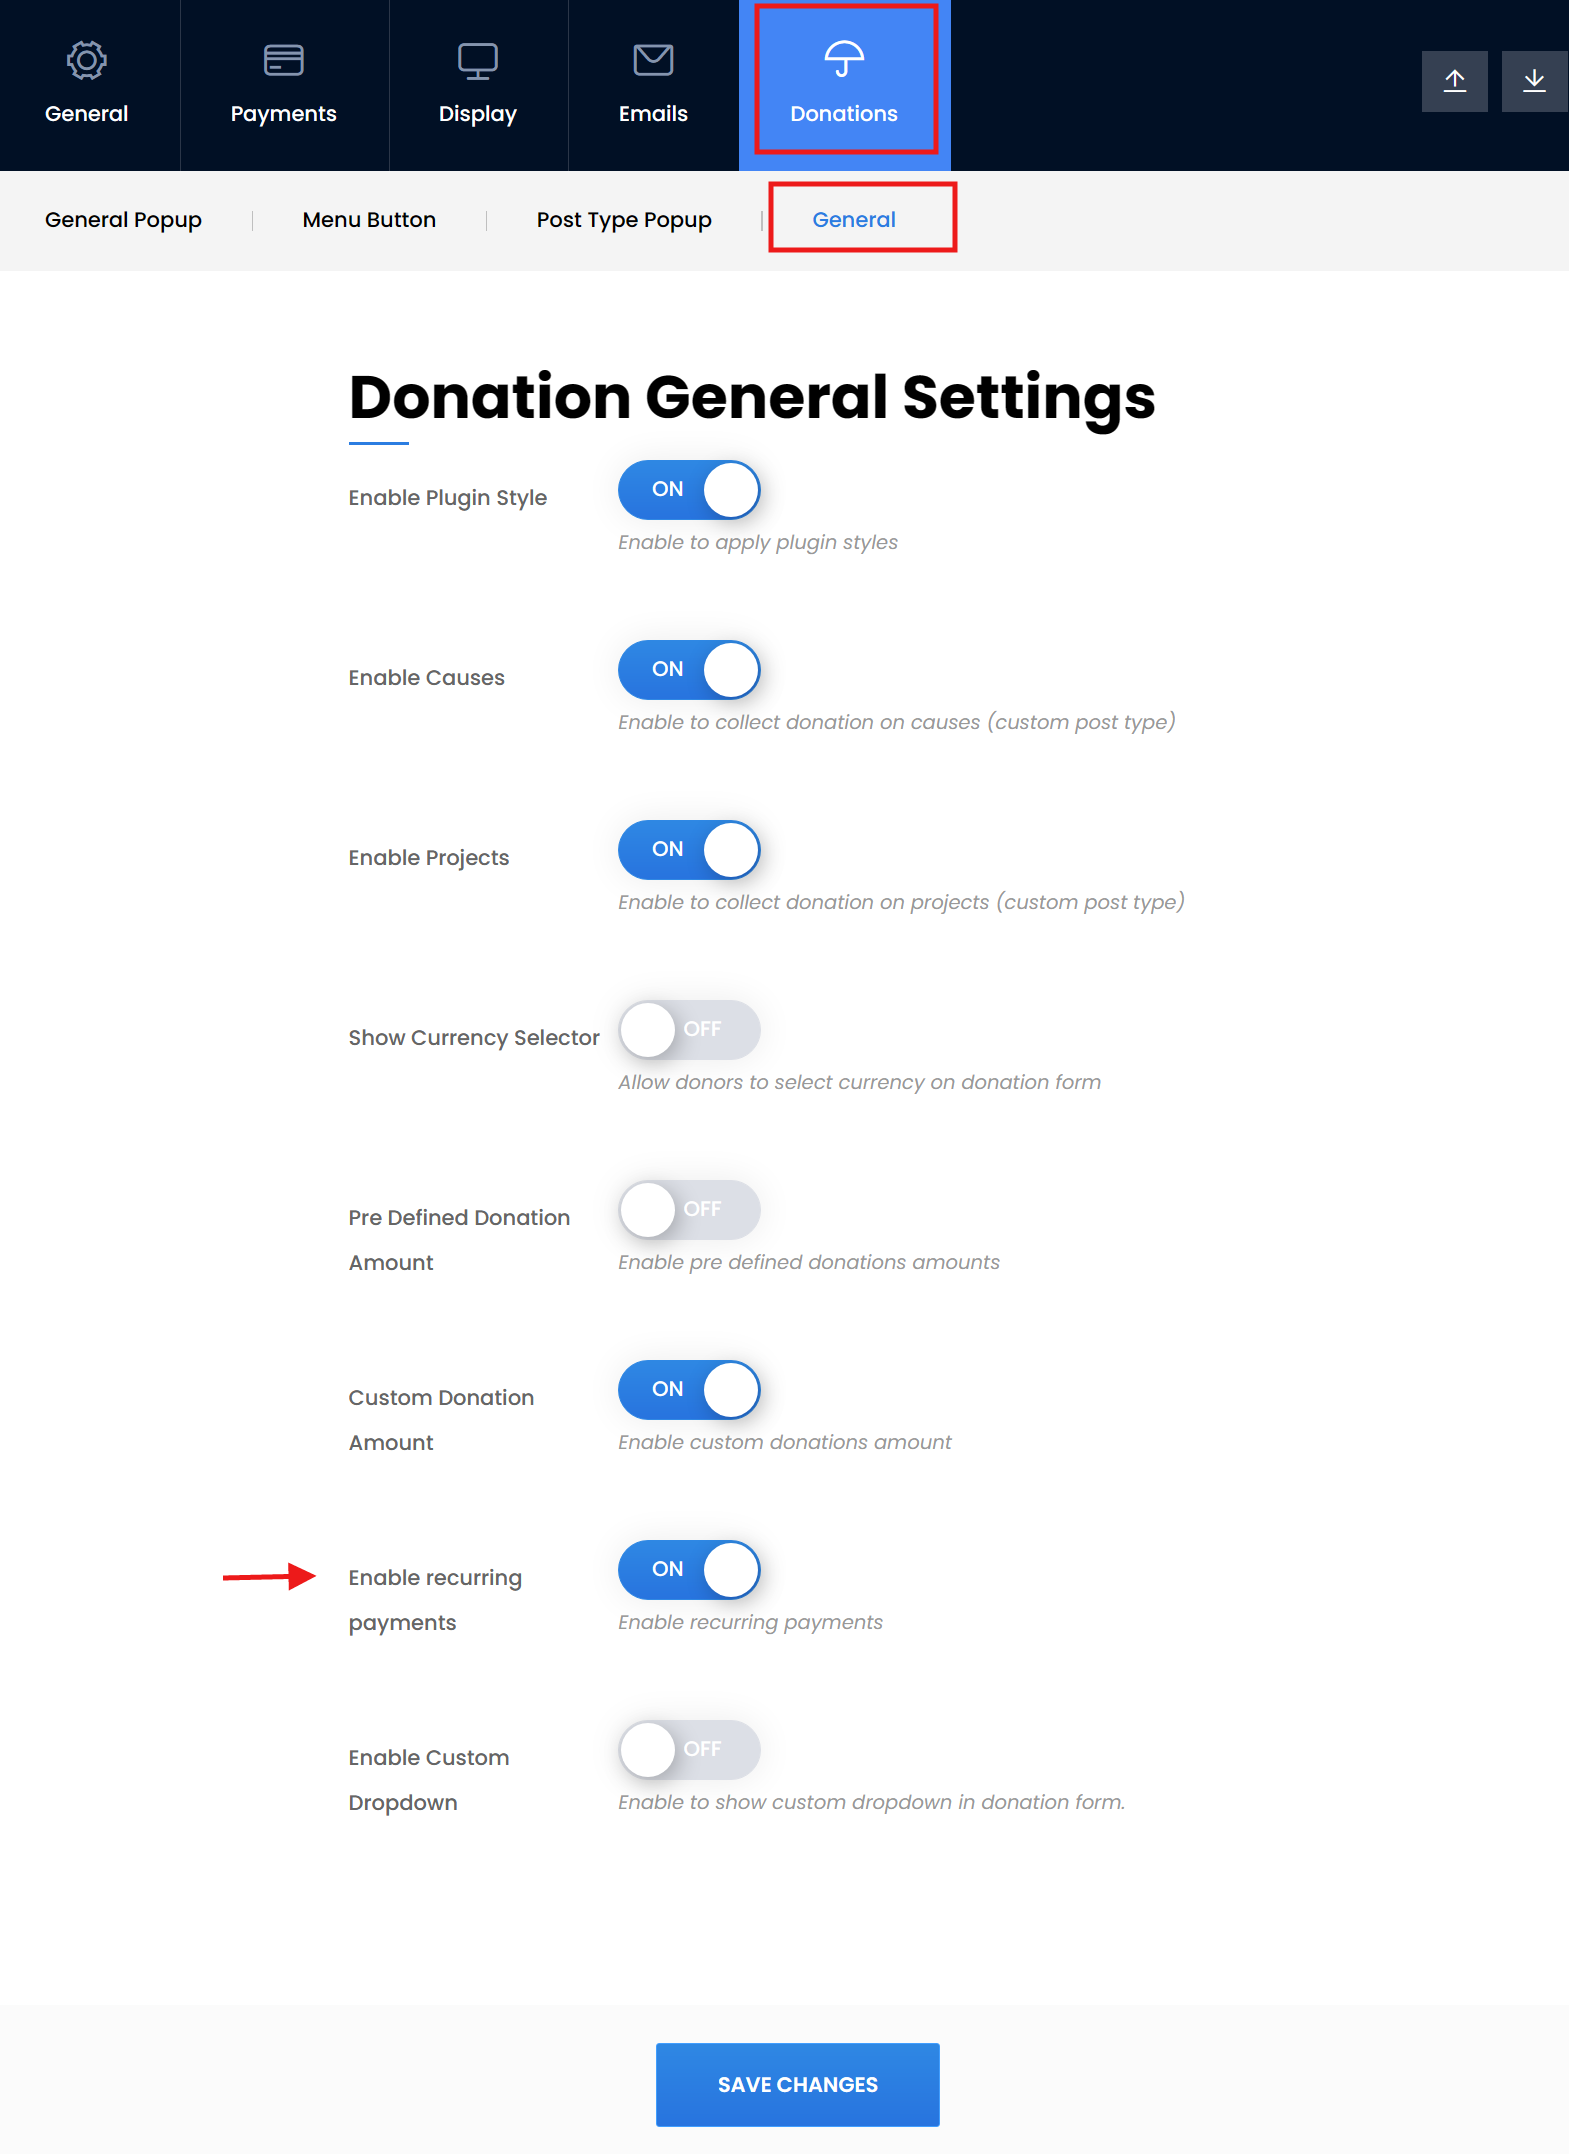Disable the Enable Projects toggle

pyautogui.click(x=689, y=850)
